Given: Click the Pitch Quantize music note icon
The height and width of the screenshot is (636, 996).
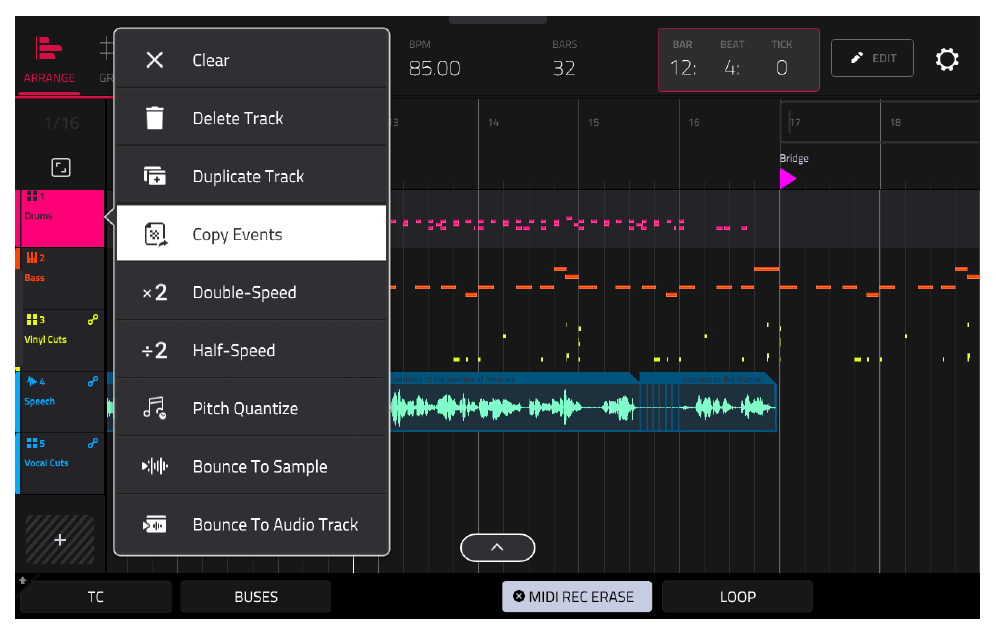Looking at the screenshot, I should coord(154,408).
